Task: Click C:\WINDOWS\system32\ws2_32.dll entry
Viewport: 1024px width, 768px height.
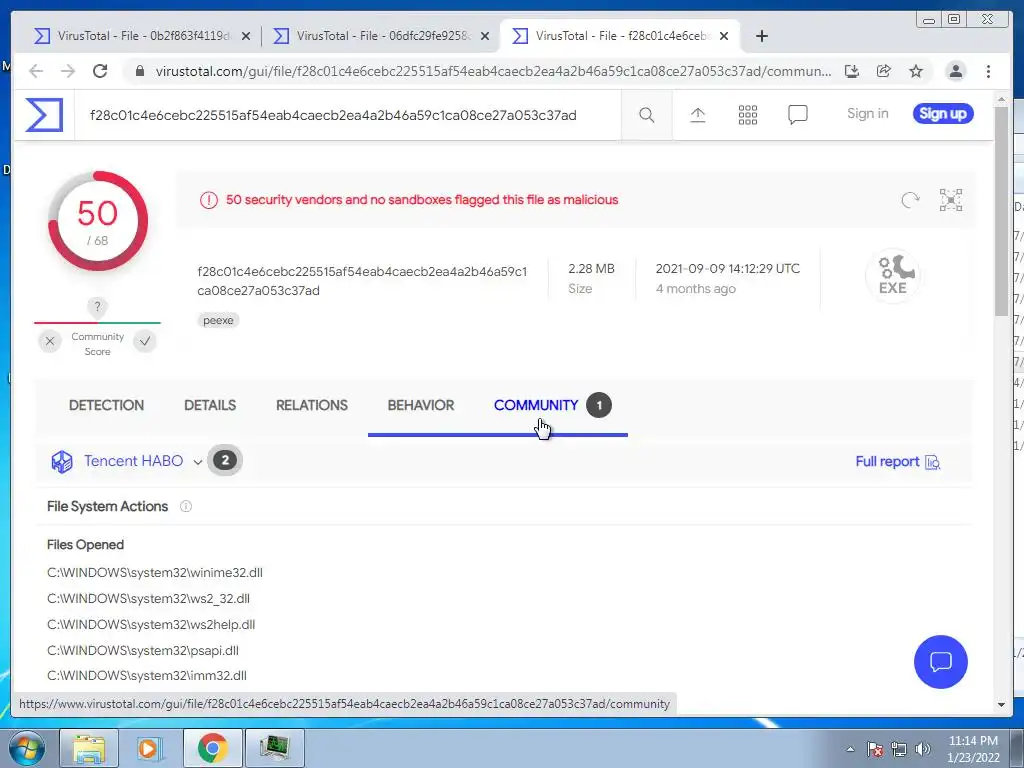Action: [148, 598]
